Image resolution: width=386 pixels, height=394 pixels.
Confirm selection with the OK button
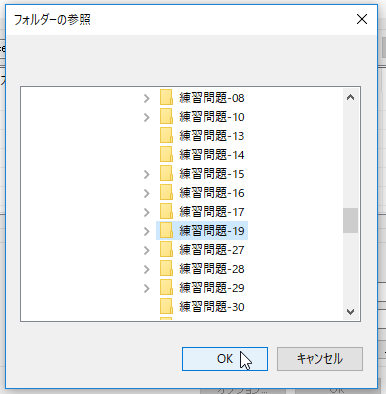225,359
